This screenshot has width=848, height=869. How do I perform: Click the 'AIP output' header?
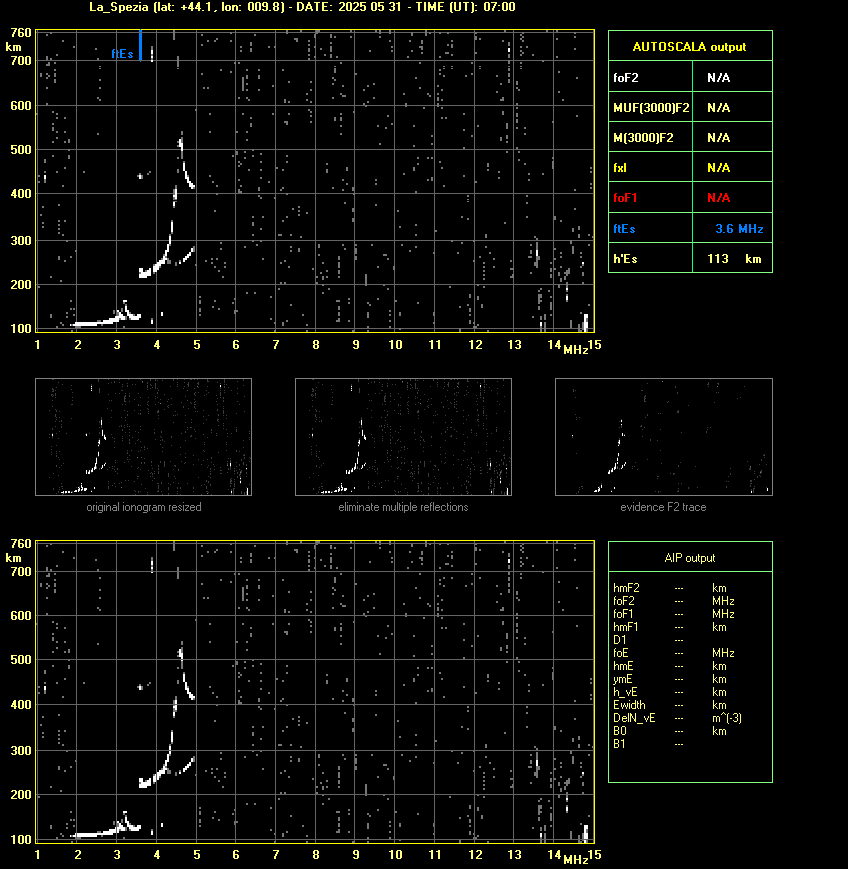689,558
